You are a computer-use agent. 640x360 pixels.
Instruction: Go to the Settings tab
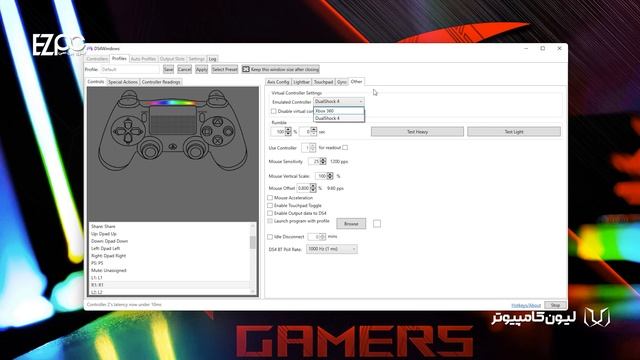coord(196,59)
